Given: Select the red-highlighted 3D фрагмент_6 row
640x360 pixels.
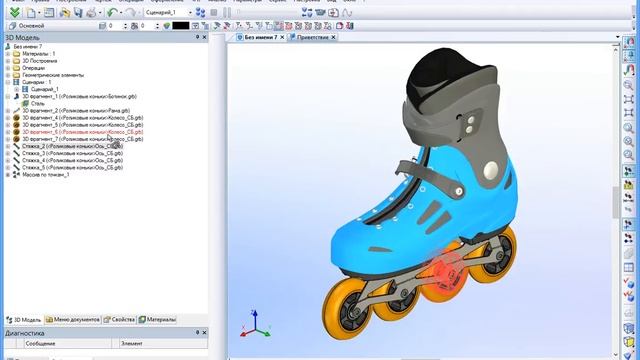Looking at the screenshot, I should click(x=82, y=132).
